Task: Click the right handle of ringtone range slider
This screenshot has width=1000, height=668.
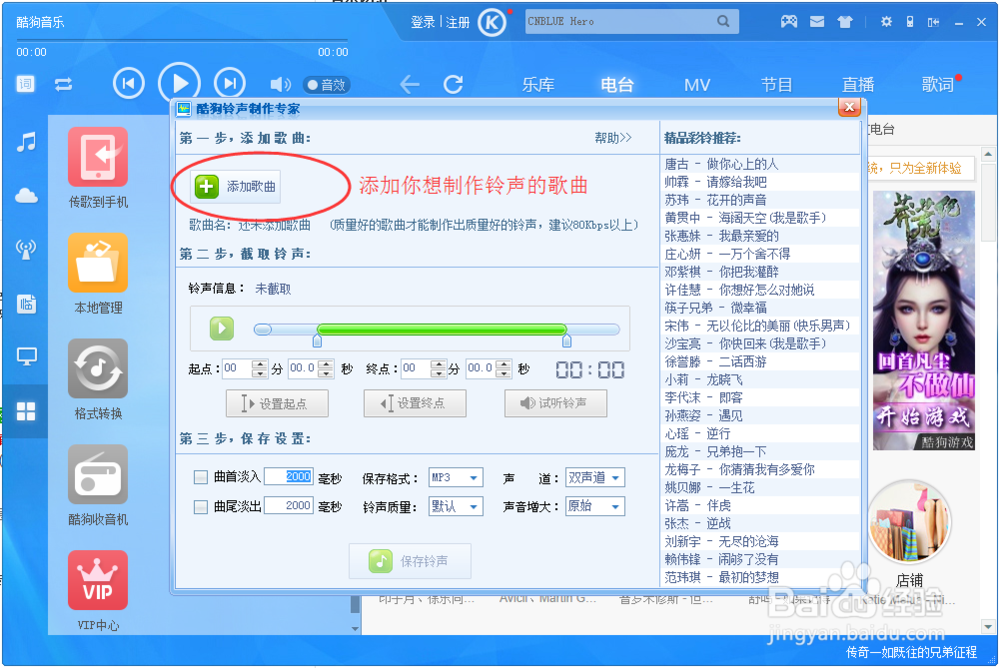Action: tap(566, 341)
